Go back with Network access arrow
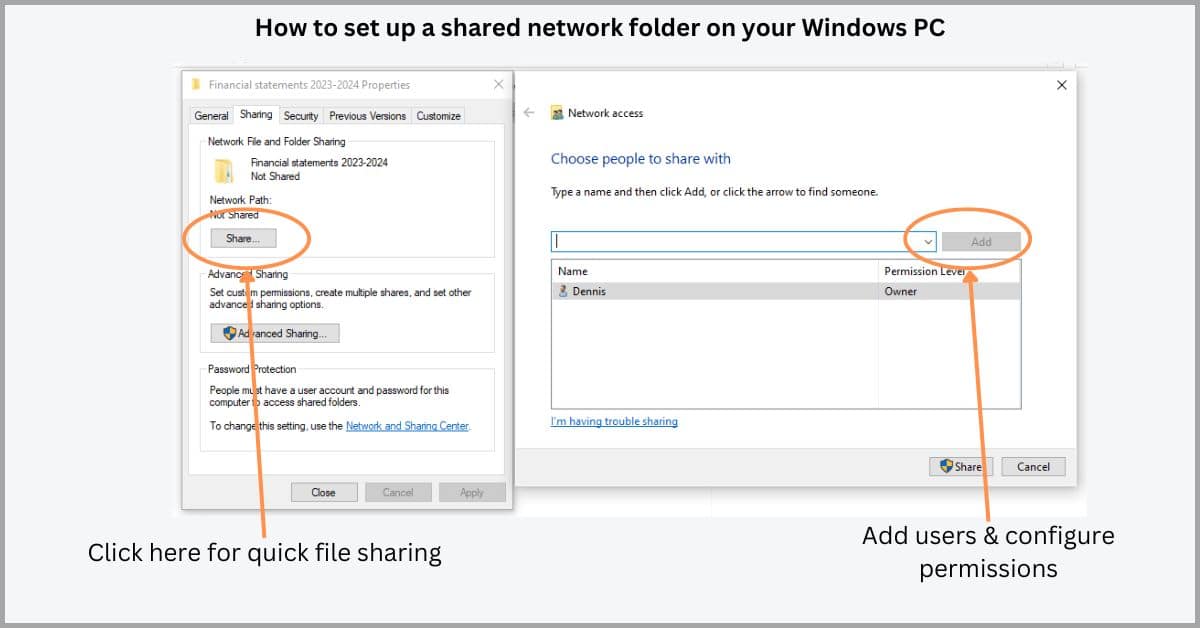1200x628 pixels. (x=529, y=113)
